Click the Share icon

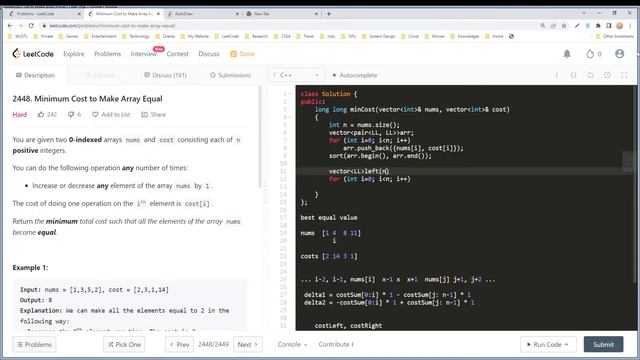pos(144,115)
